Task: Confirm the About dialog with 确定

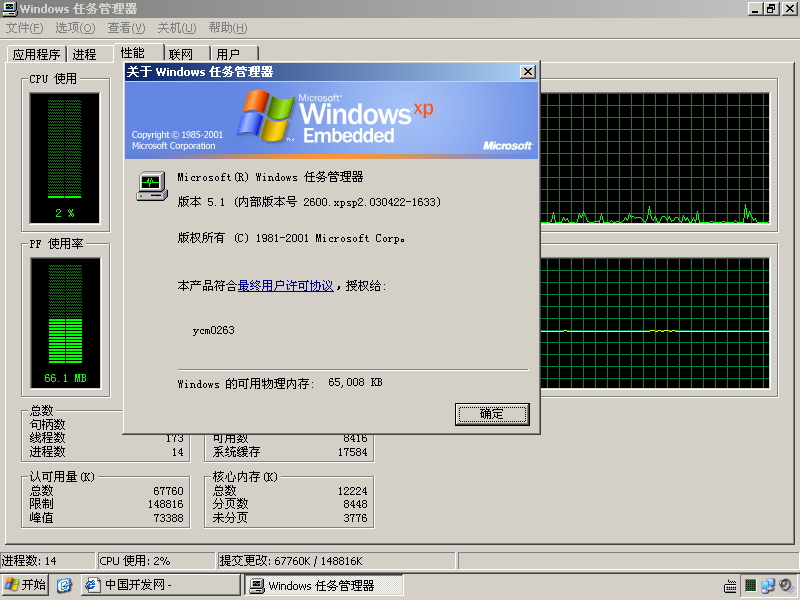Action: (x=492, y=414)
